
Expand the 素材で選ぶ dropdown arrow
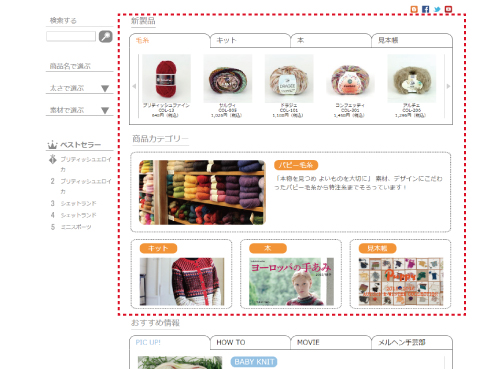105,110
